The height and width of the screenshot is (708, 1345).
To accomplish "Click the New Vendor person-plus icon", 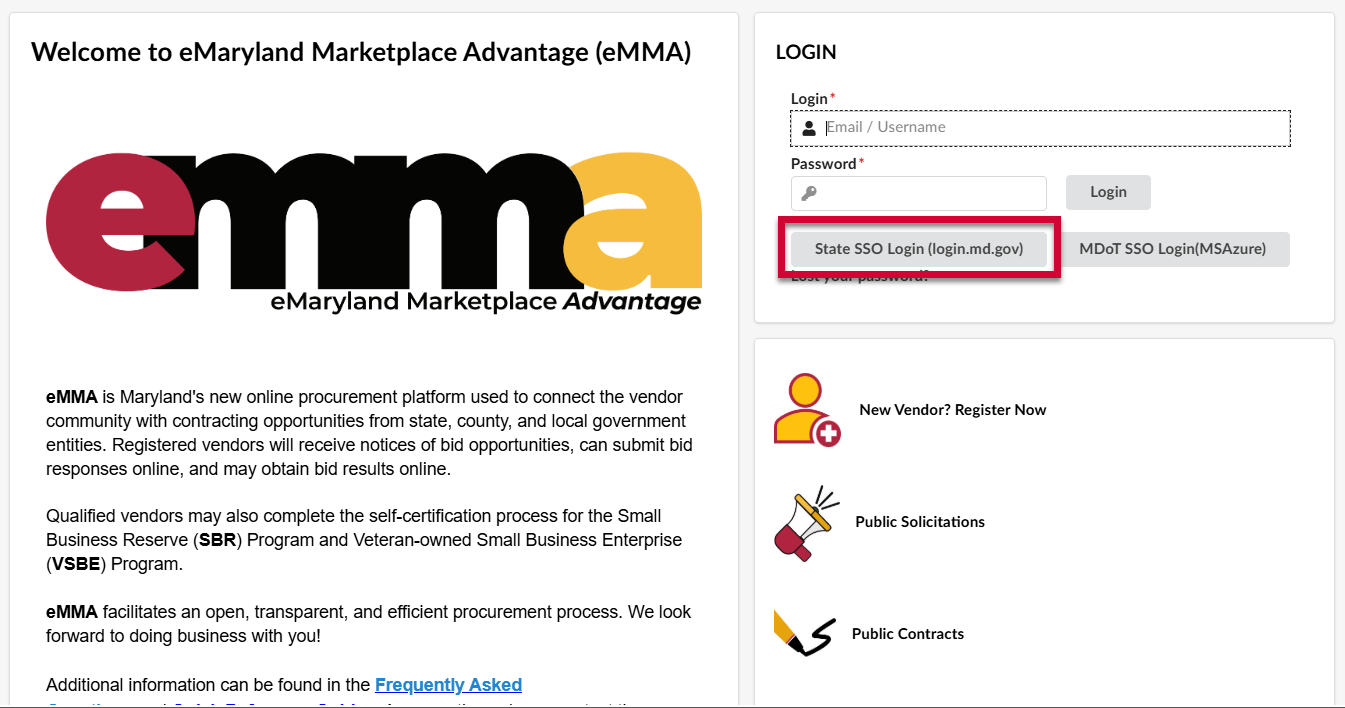I will pyautogui.click(x=807, y=410).
